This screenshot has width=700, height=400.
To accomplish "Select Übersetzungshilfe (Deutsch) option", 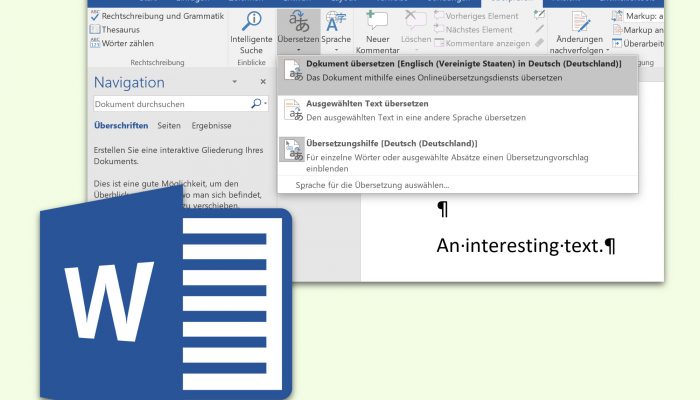I will (x=458, y=155).
